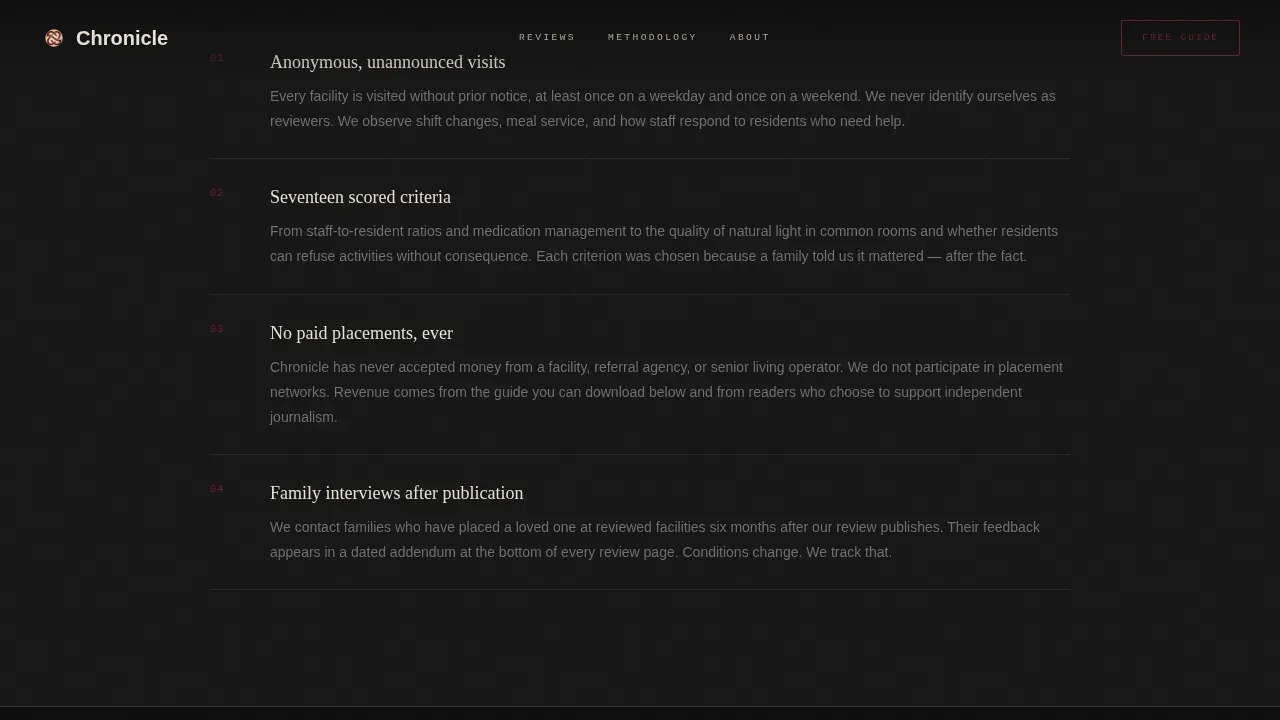Click the paragraph about unannounced facility visits
This screenshot has width=1280, height=720.
point(663,109)
